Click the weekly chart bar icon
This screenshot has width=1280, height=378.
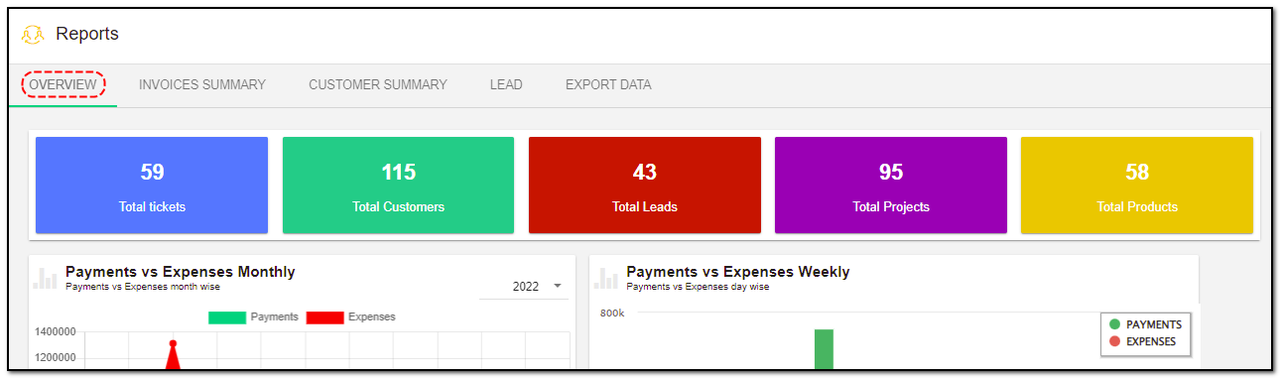pos(606,278)
